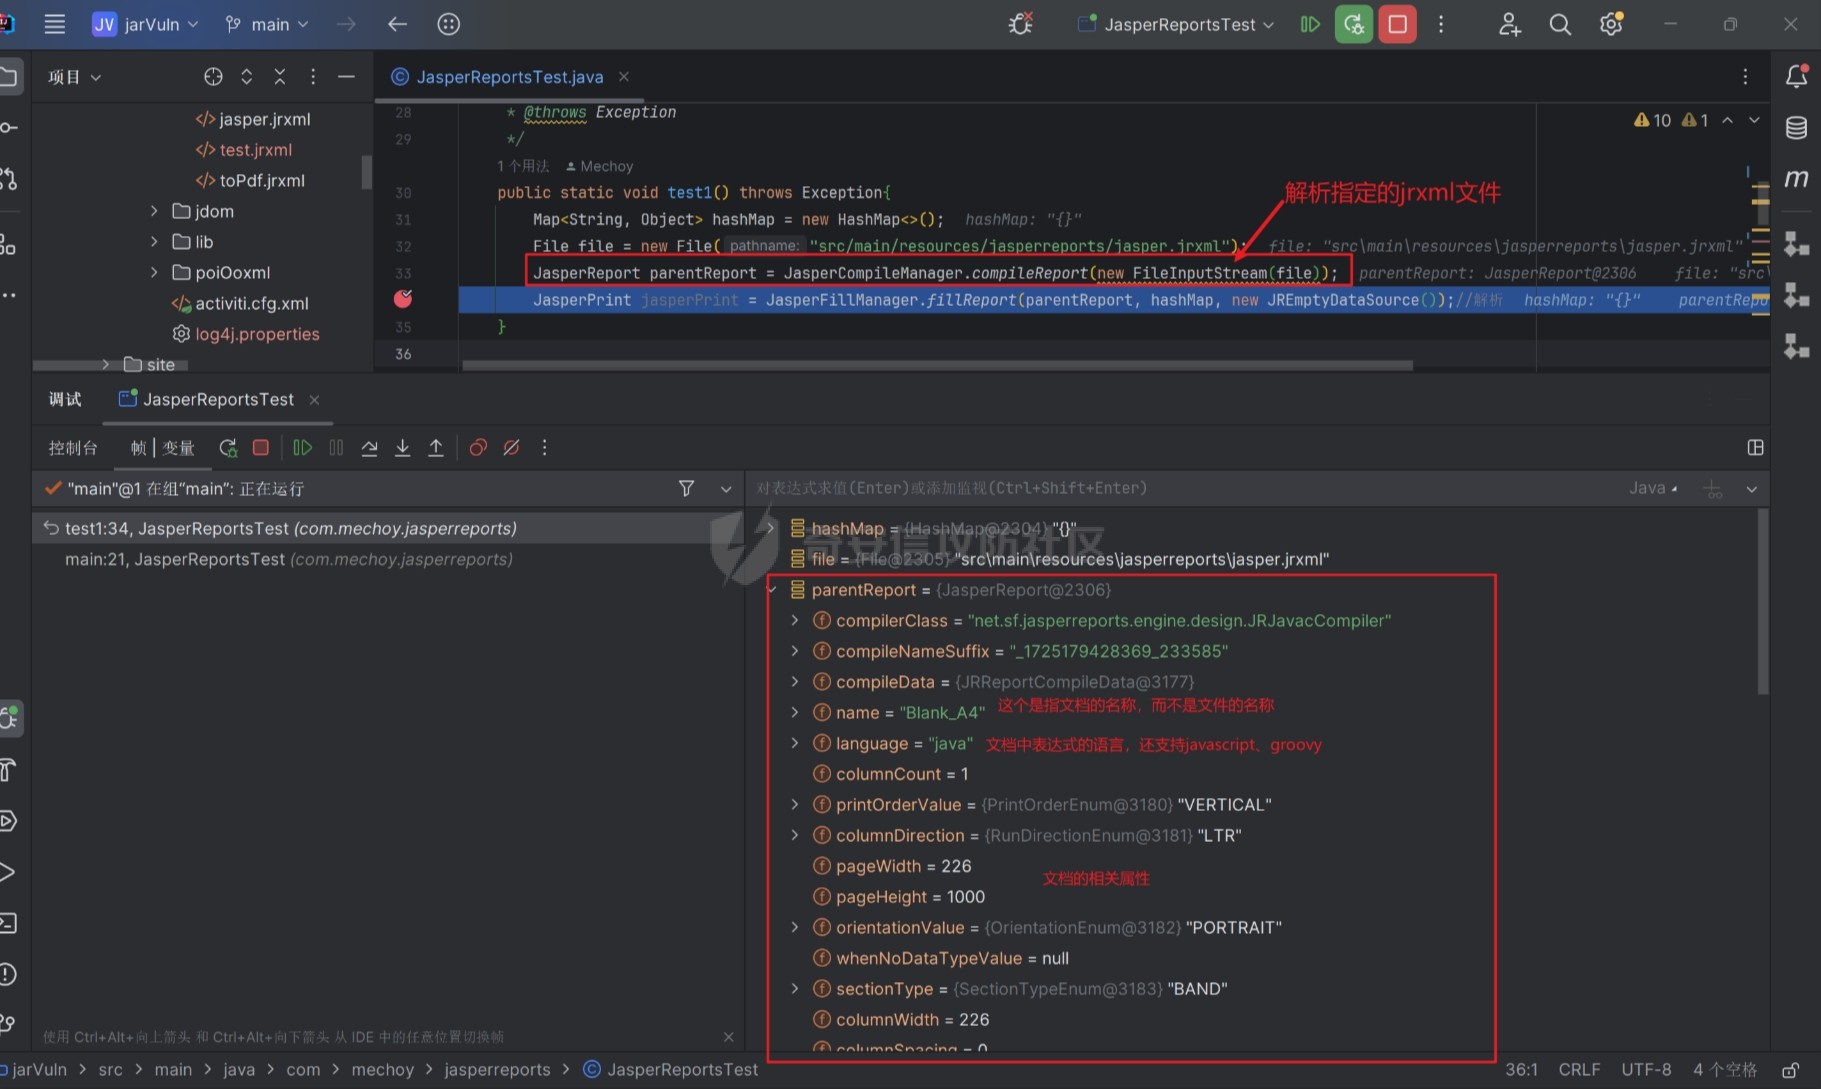Click the stop square in debug toolbar
Image resolution: width=1821 pixels, height=1089 pixels.
point(261,448)
